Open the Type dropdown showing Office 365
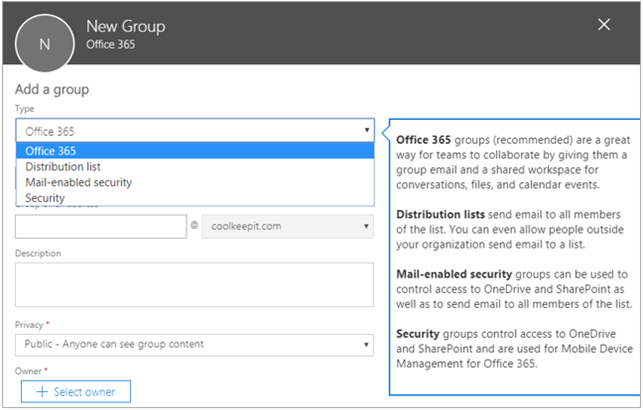The width and height of the screenshot is (643, 410). tap(195, 131)
